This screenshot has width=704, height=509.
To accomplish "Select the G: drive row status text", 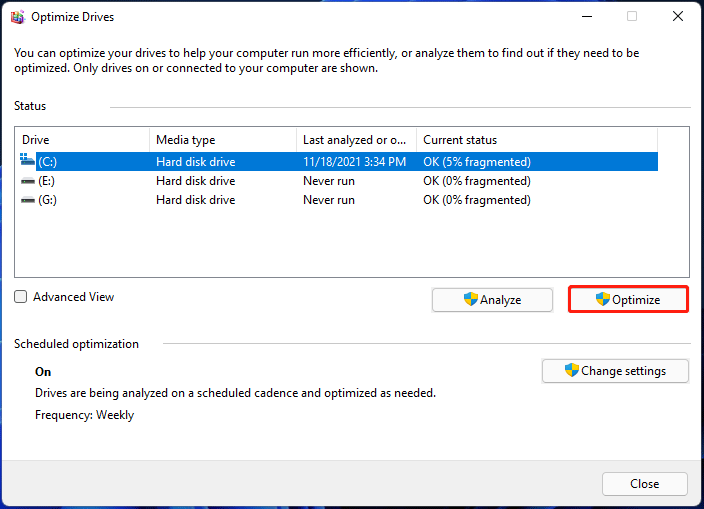I will 476,200.
